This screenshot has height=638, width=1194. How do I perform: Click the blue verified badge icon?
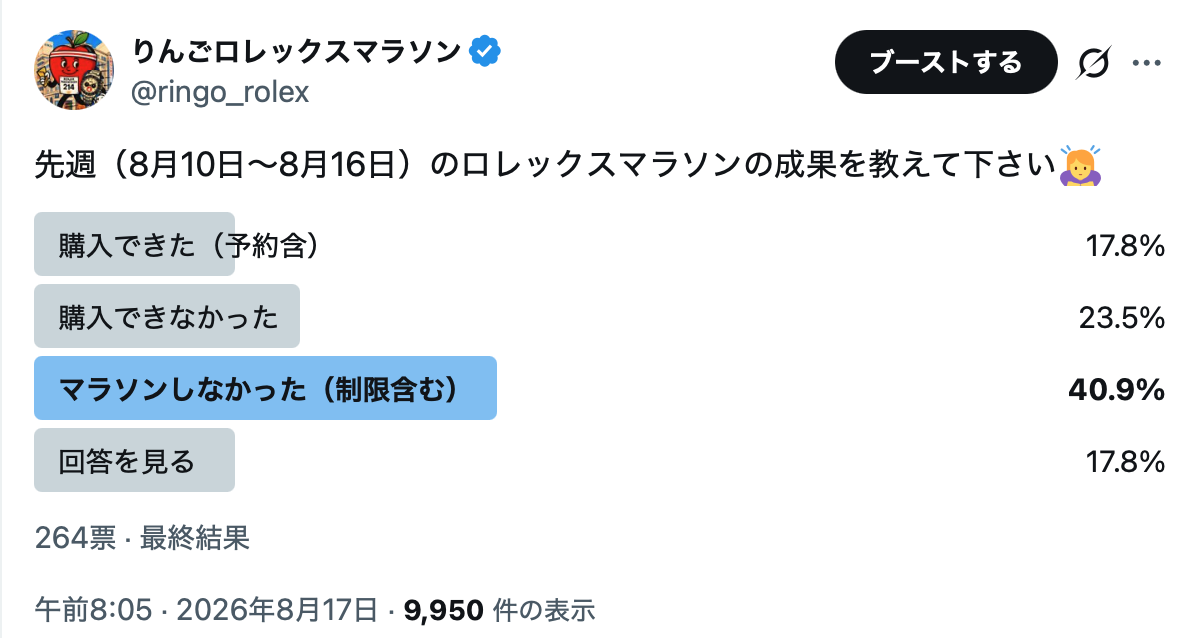[484, 52]
